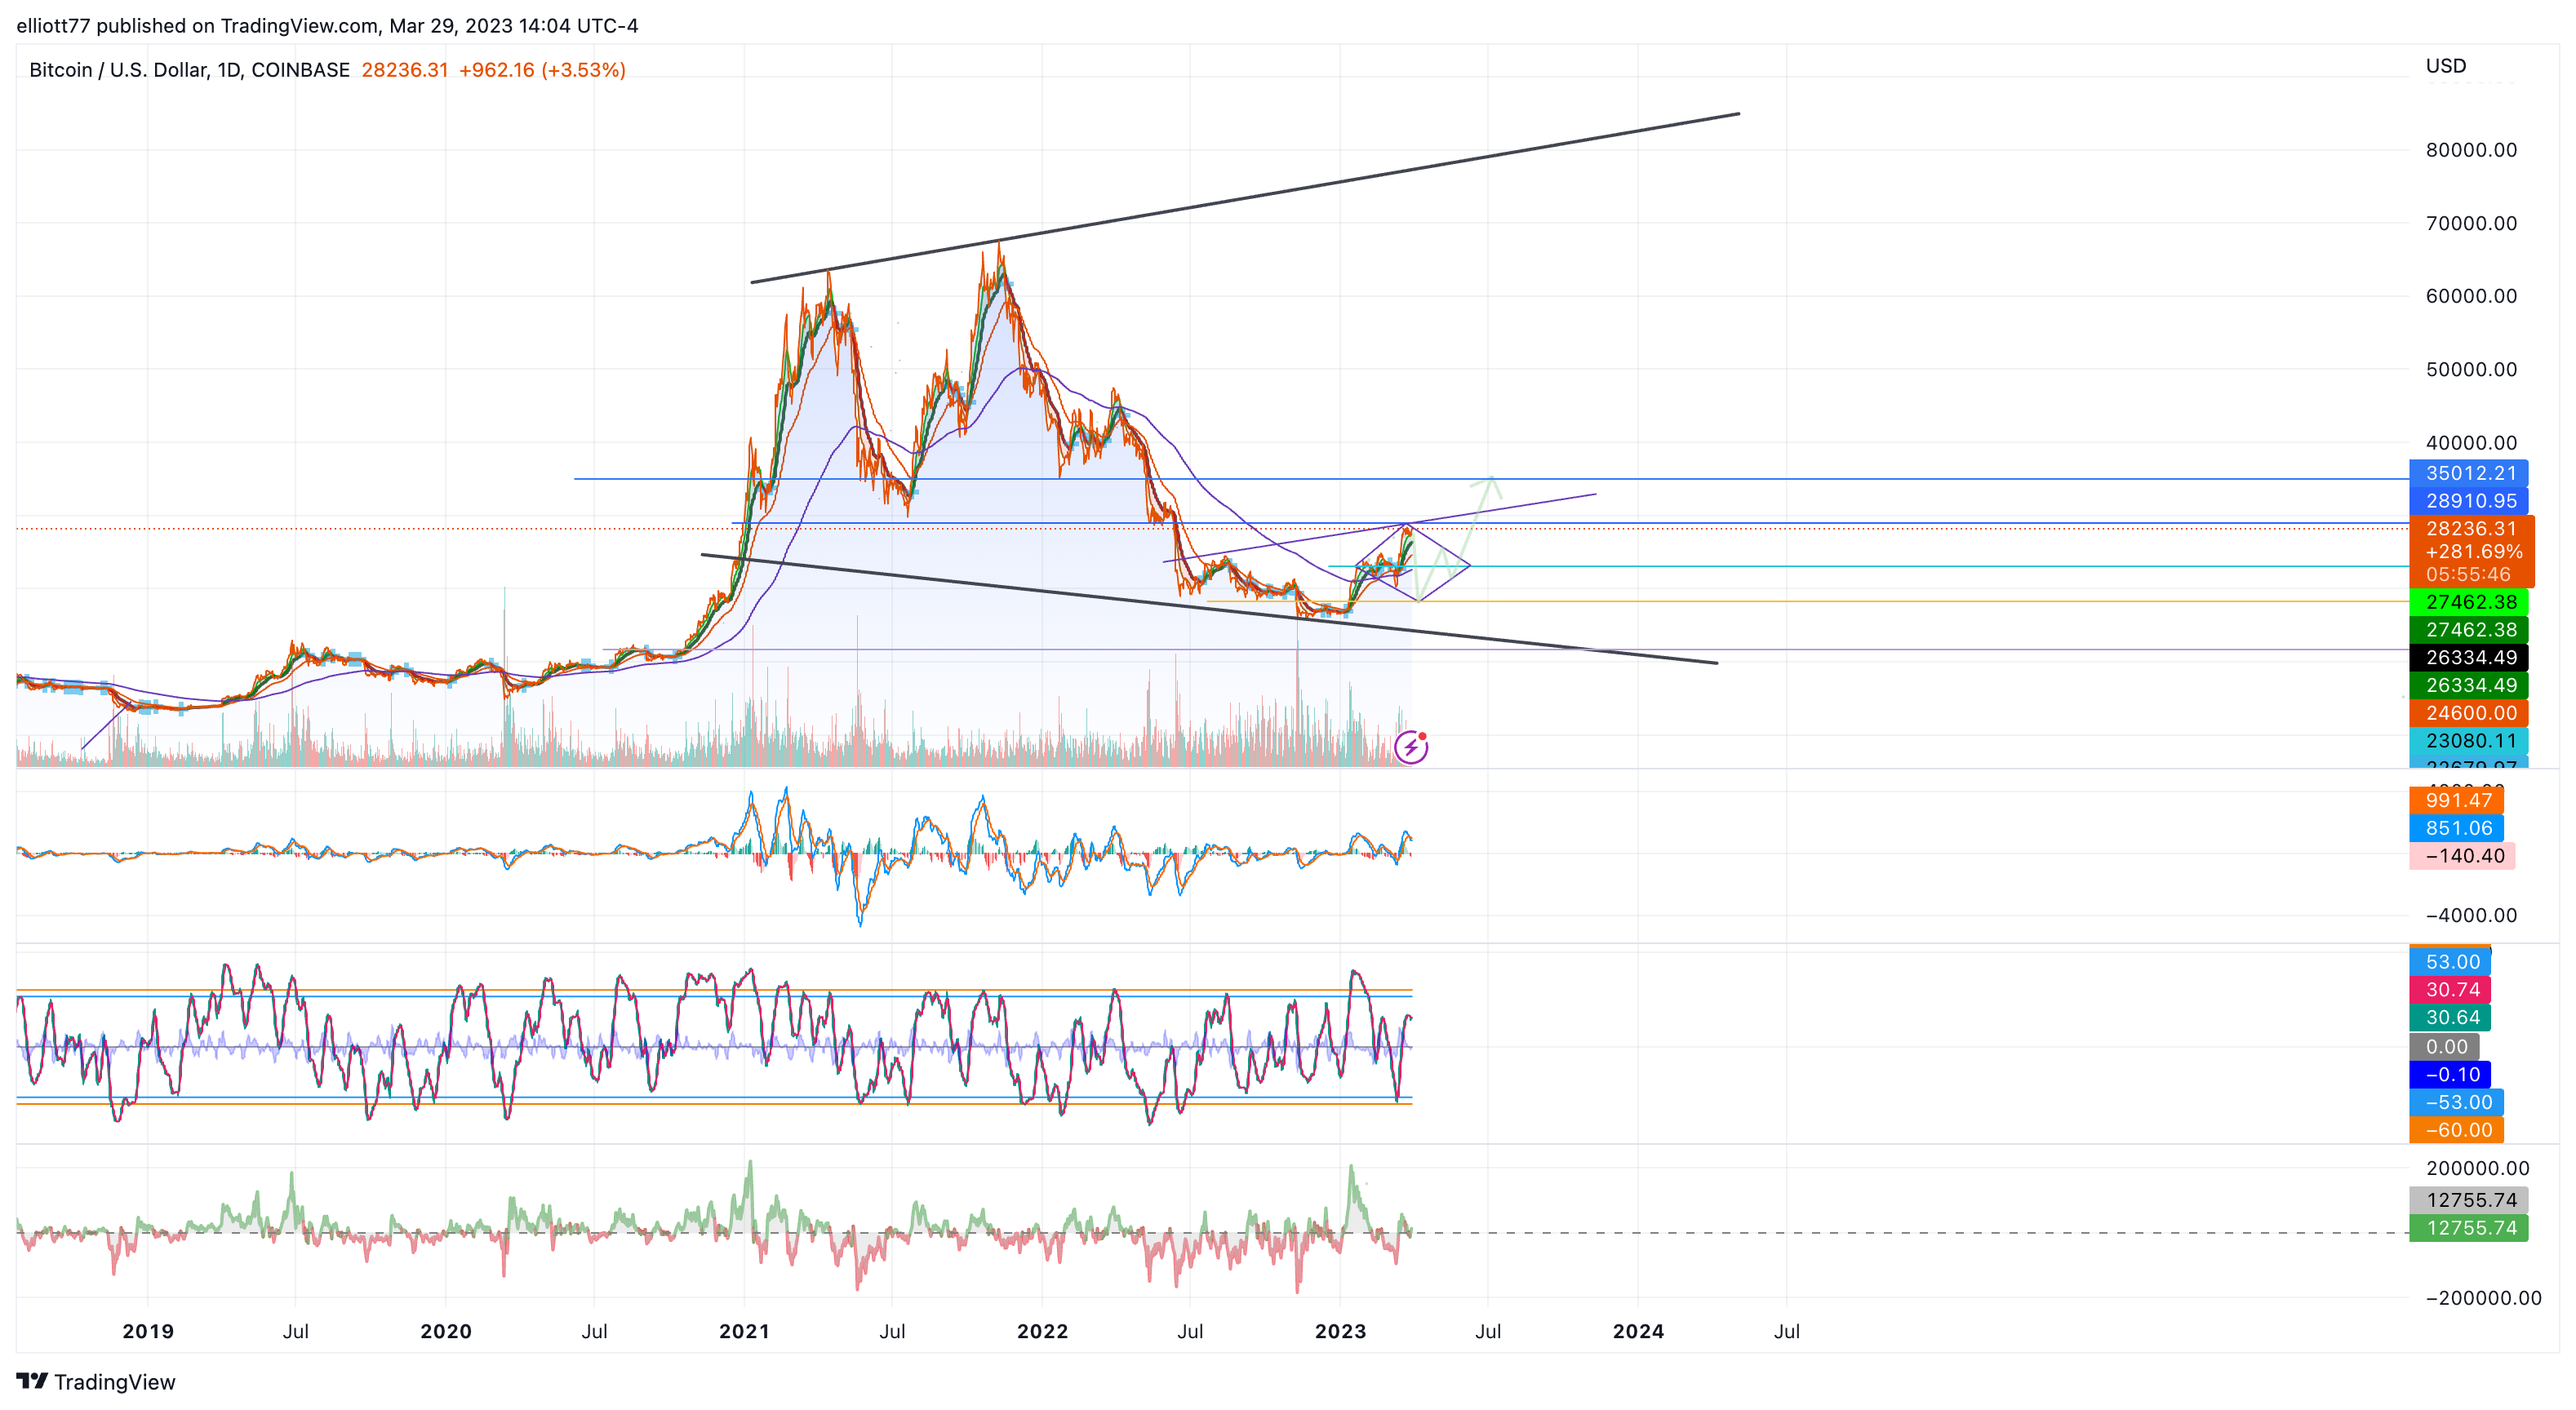Click the gray 0.00 level tag
Viewport: 2576px width, 1410px height.
click(x=2444, y=1047)
